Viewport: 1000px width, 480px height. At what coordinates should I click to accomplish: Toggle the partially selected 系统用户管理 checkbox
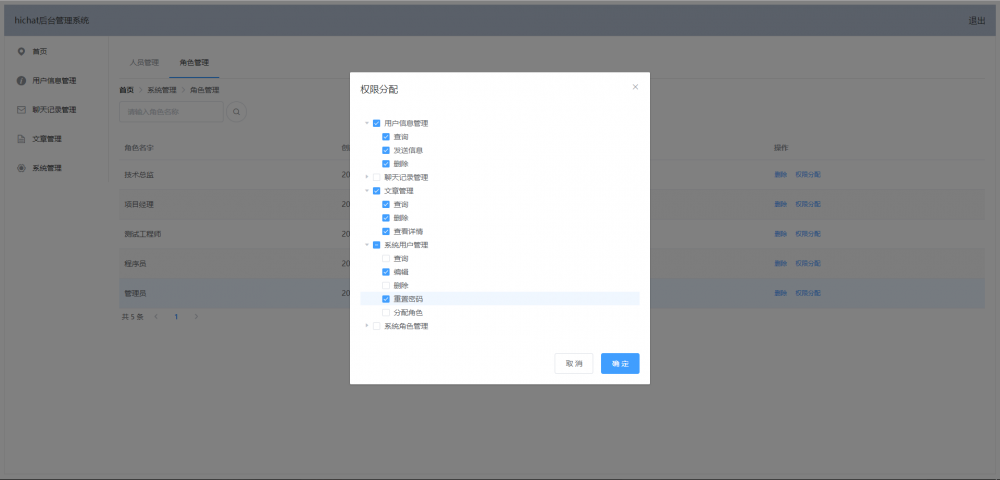[376, 245]
